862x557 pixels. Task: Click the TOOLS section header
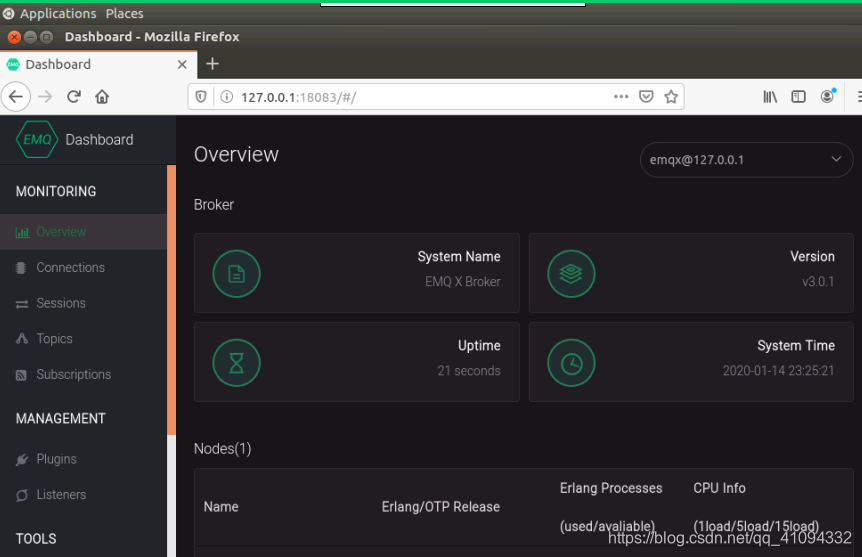point(36,538)
